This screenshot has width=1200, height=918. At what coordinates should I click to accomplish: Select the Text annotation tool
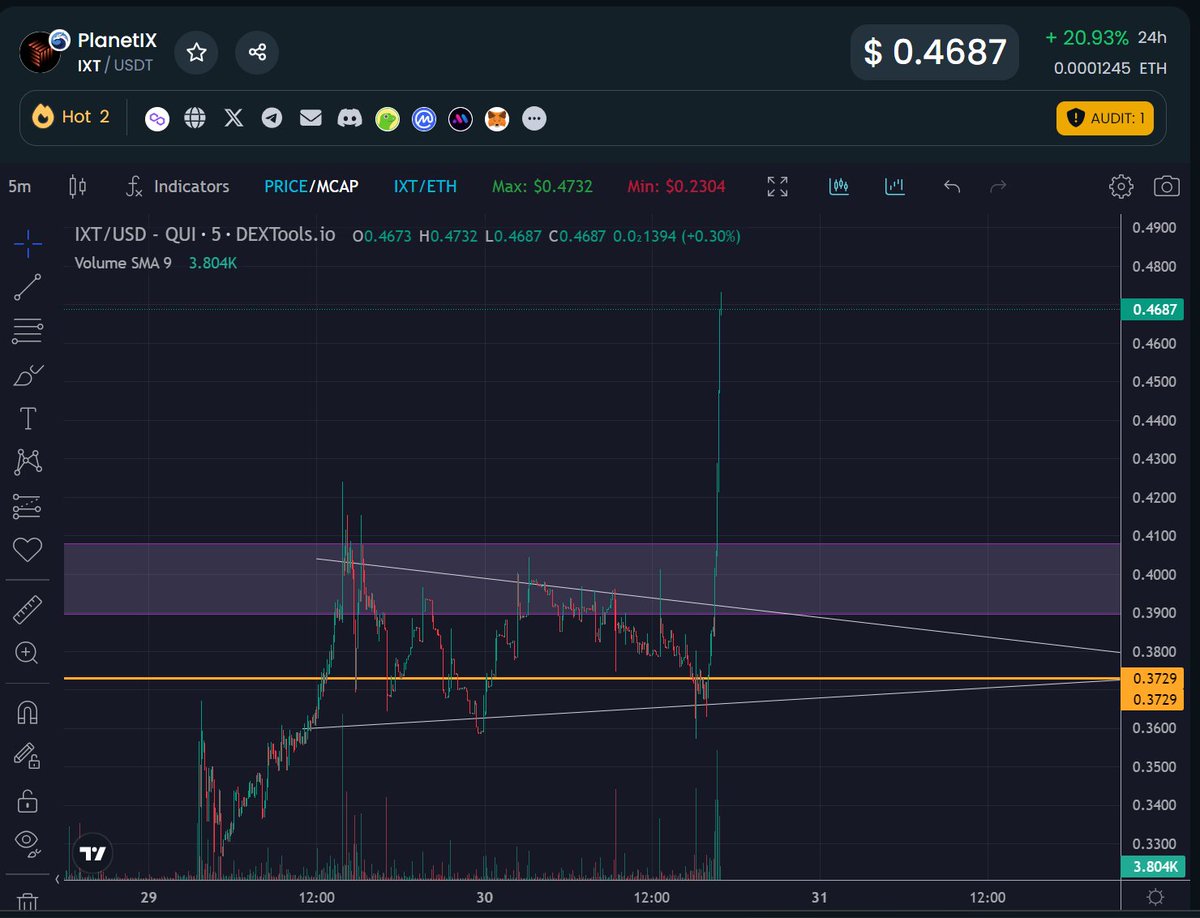(x=27, y=418)
